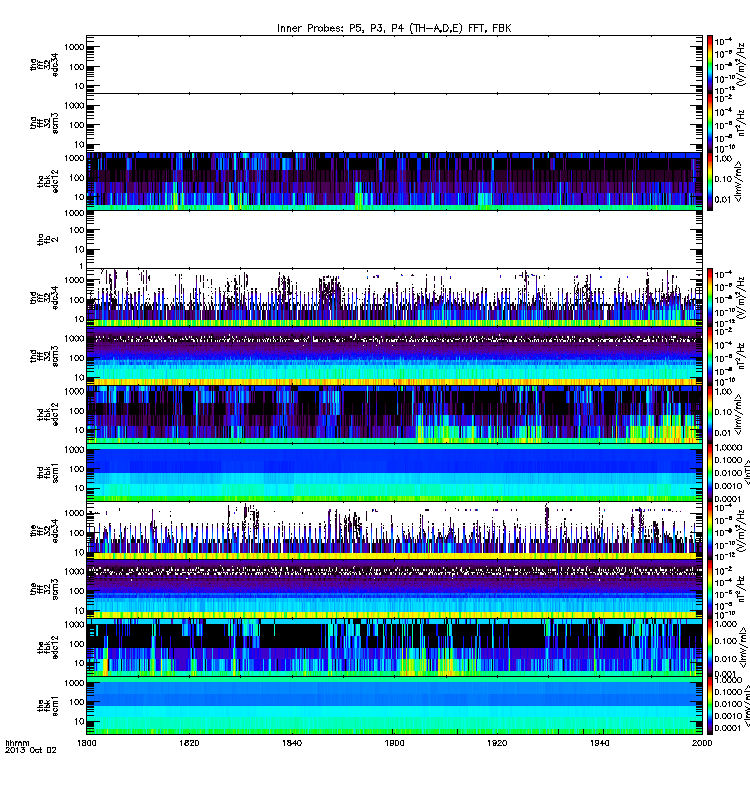This screenshot has width=750, height=800.
Task: Click the thd fbk scm1 spectrogram plot
Action: click(x=394, y=472)
